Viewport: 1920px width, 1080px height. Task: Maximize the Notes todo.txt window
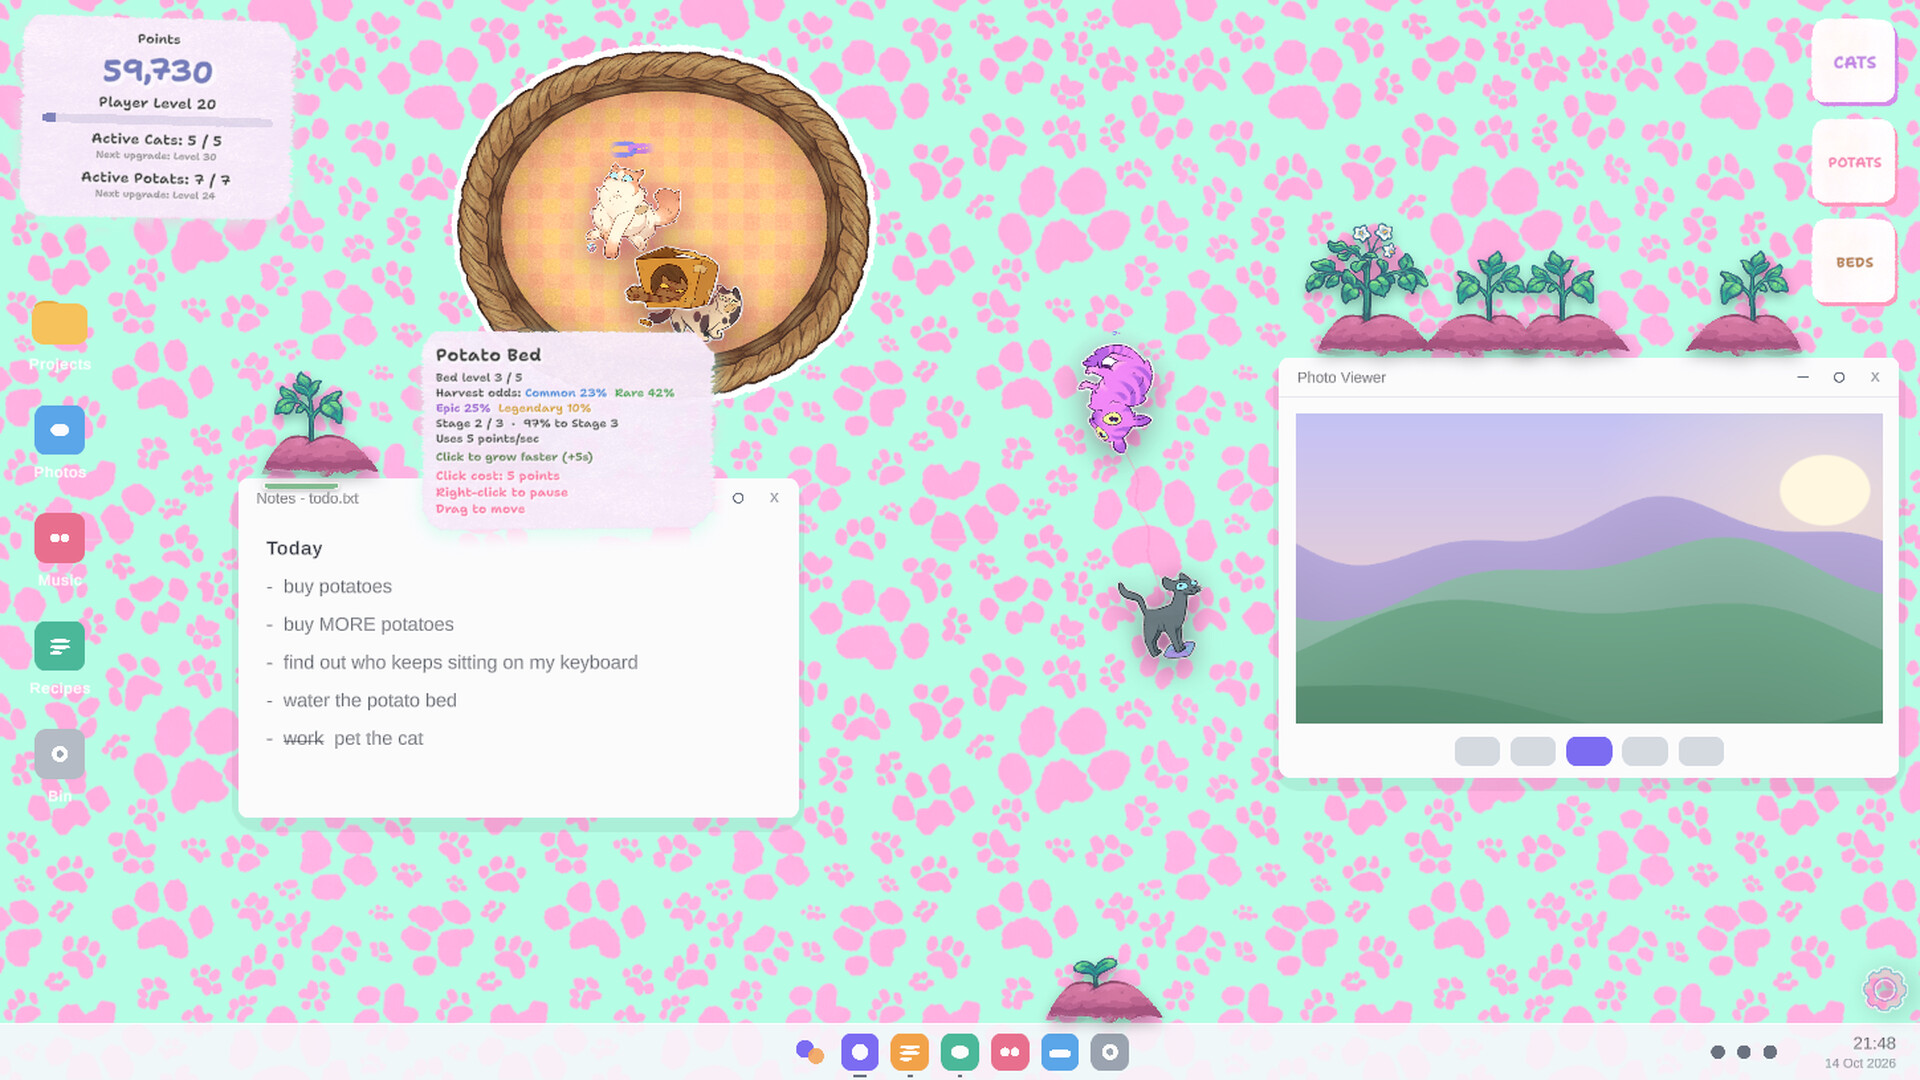738,498
